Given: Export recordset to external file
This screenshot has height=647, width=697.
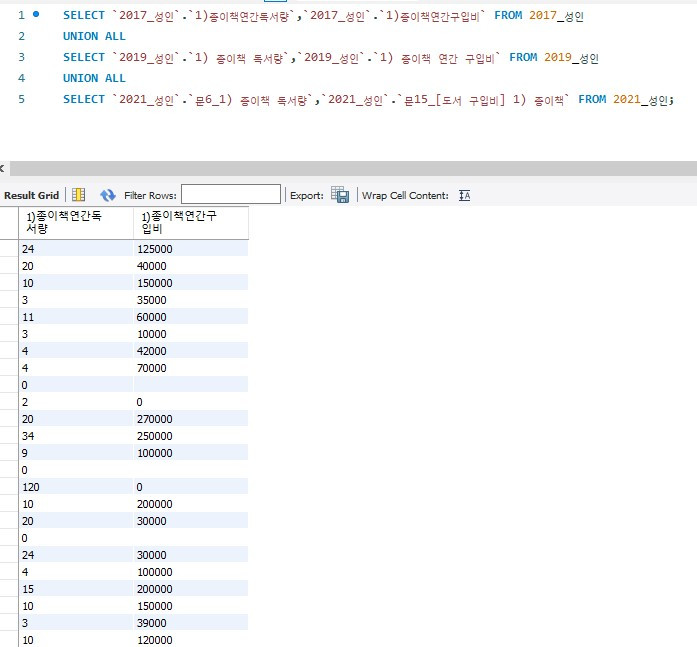Looking at the screenshot, I should [x=340, y=195].
